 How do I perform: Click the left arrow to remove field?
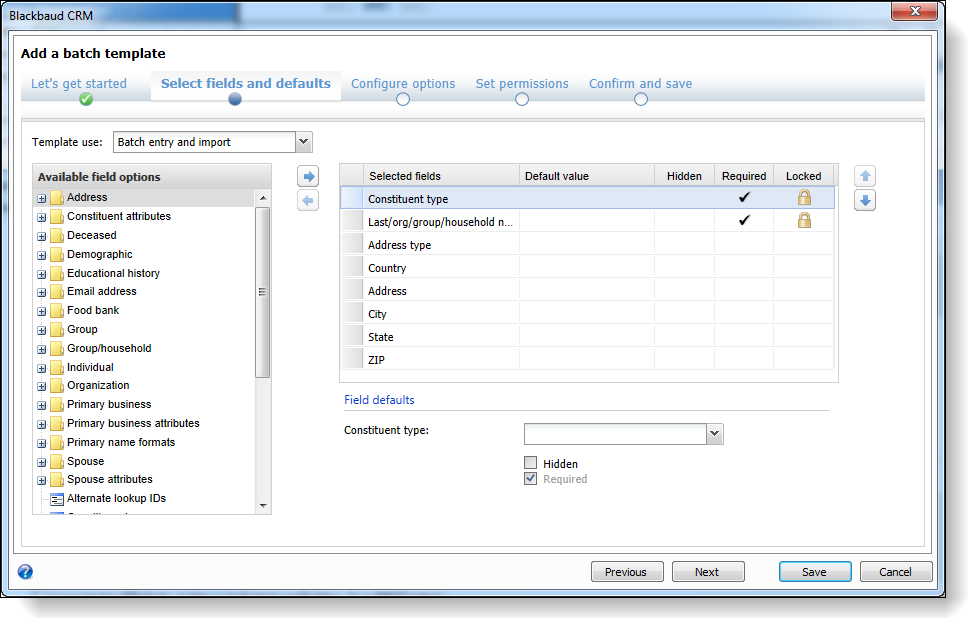tap(309, 201)
